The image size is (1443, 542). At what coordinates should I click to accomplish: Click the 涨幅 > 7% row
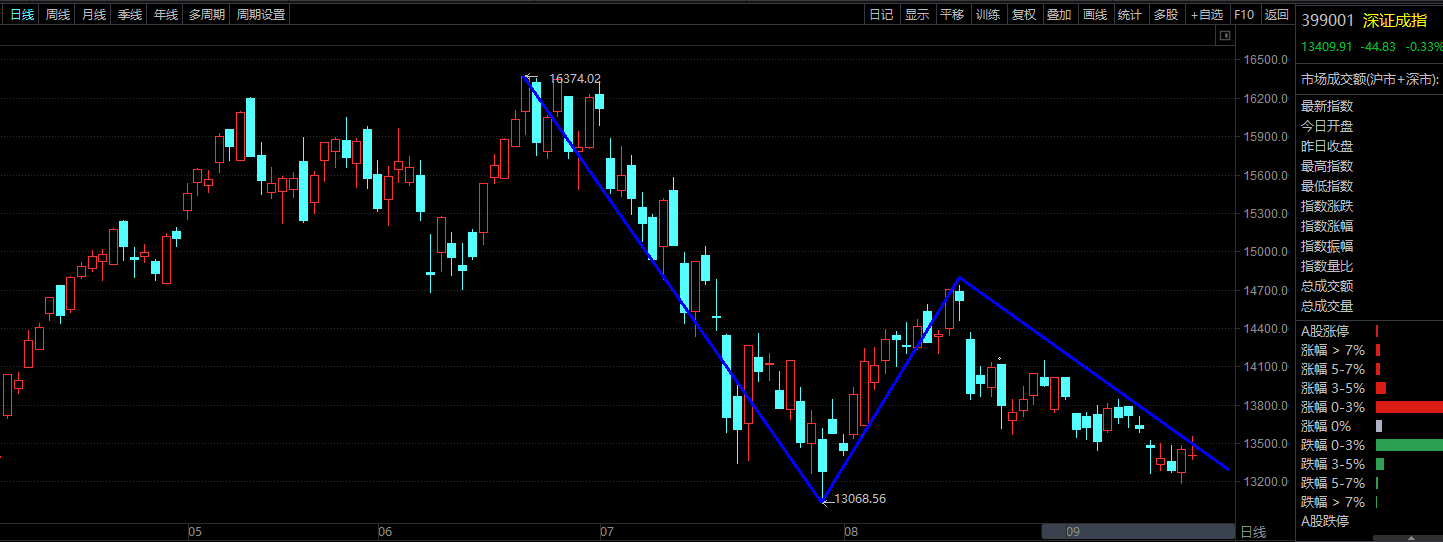1370,350
